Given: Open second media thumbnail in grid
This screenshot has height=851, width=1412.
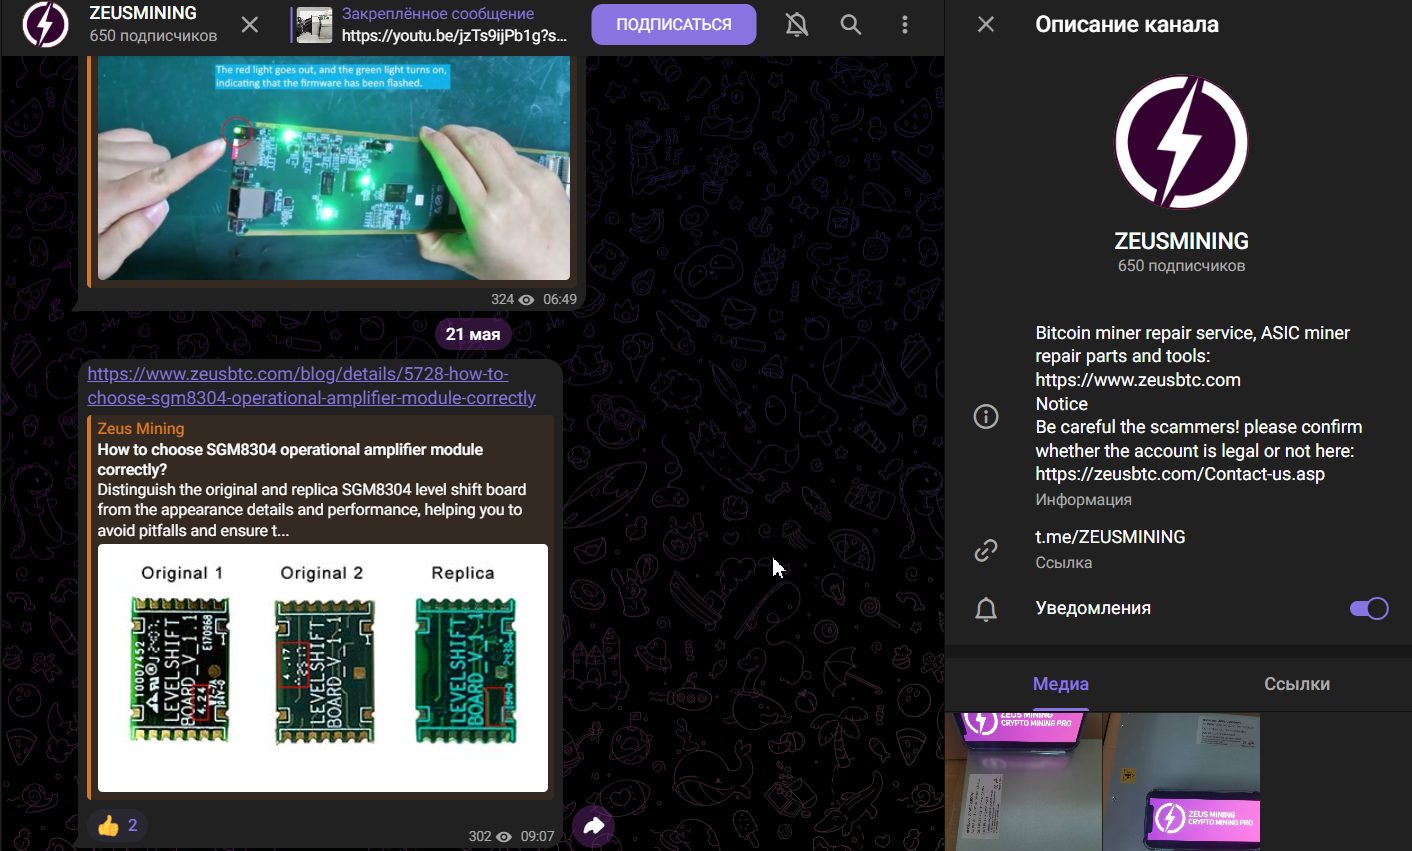Looking at the screenshot, I should 1181,781.
